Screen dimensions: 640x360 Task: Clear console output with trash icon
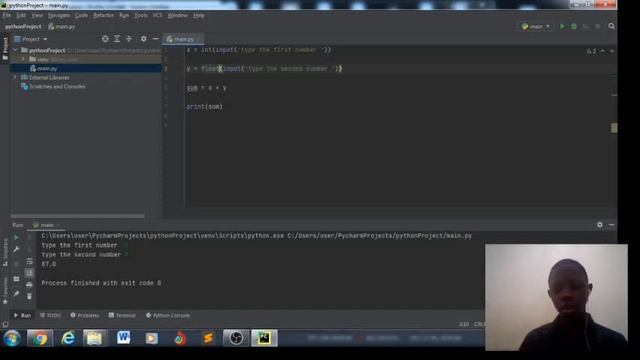[x=29, y=296]
